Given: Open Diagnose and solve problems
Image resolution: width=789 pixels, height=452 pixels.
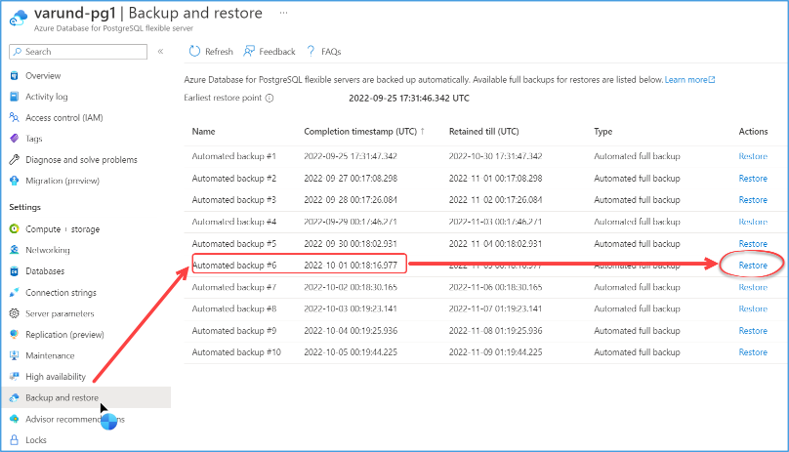Looking at the screenshot, I should click(x=81, y=160).
